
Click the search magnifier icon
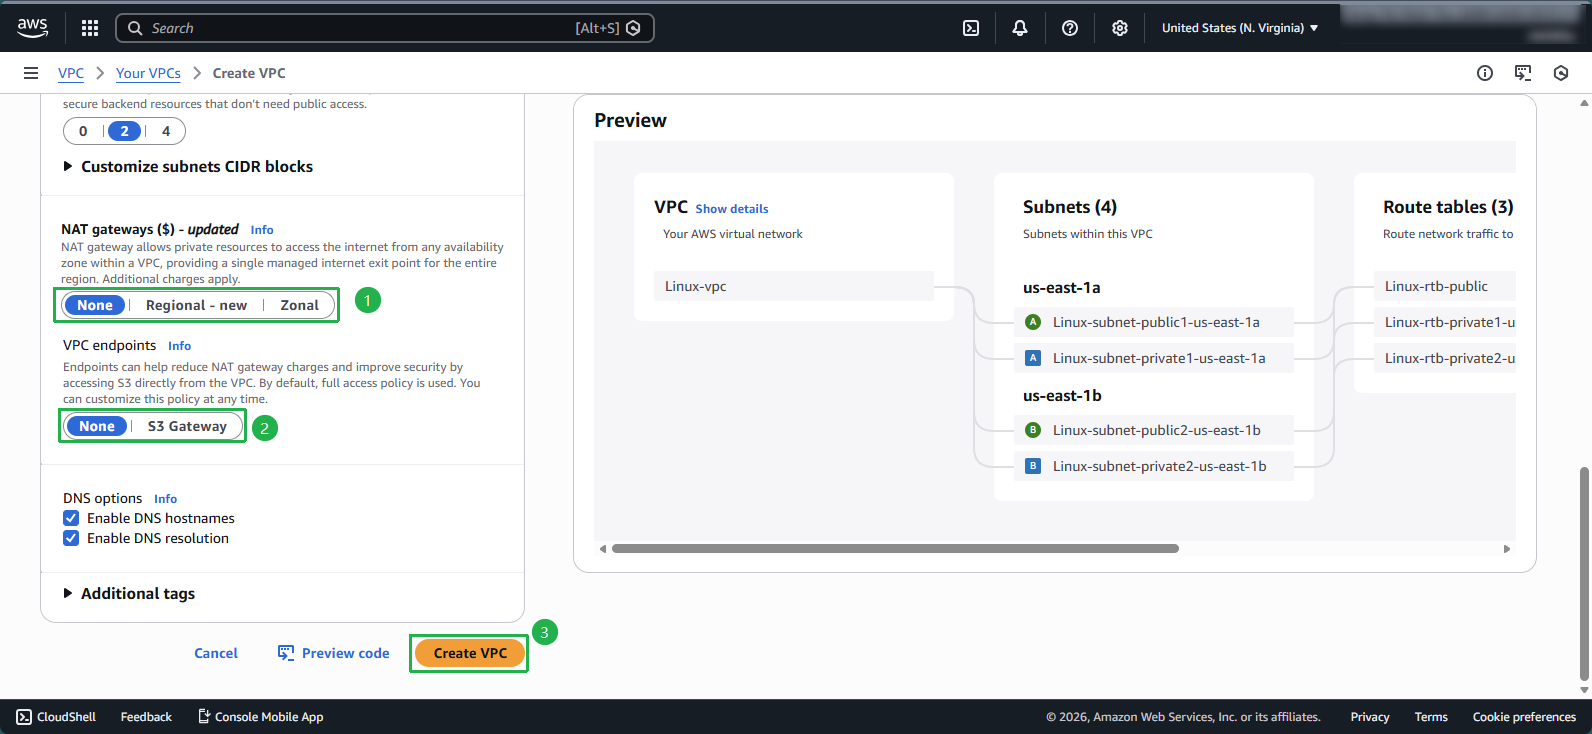(135, 28)
